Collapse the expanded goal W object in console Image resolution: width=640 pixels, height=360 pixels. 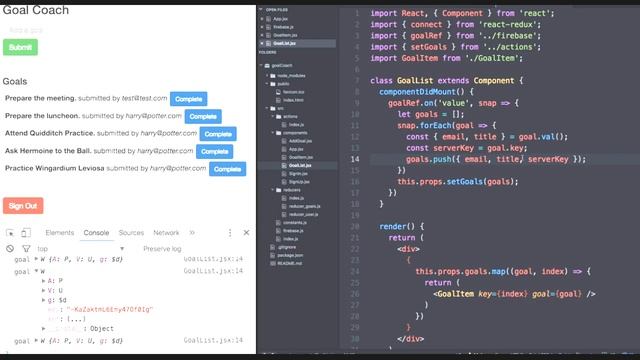pyautogui.click(x=36, y=271)
